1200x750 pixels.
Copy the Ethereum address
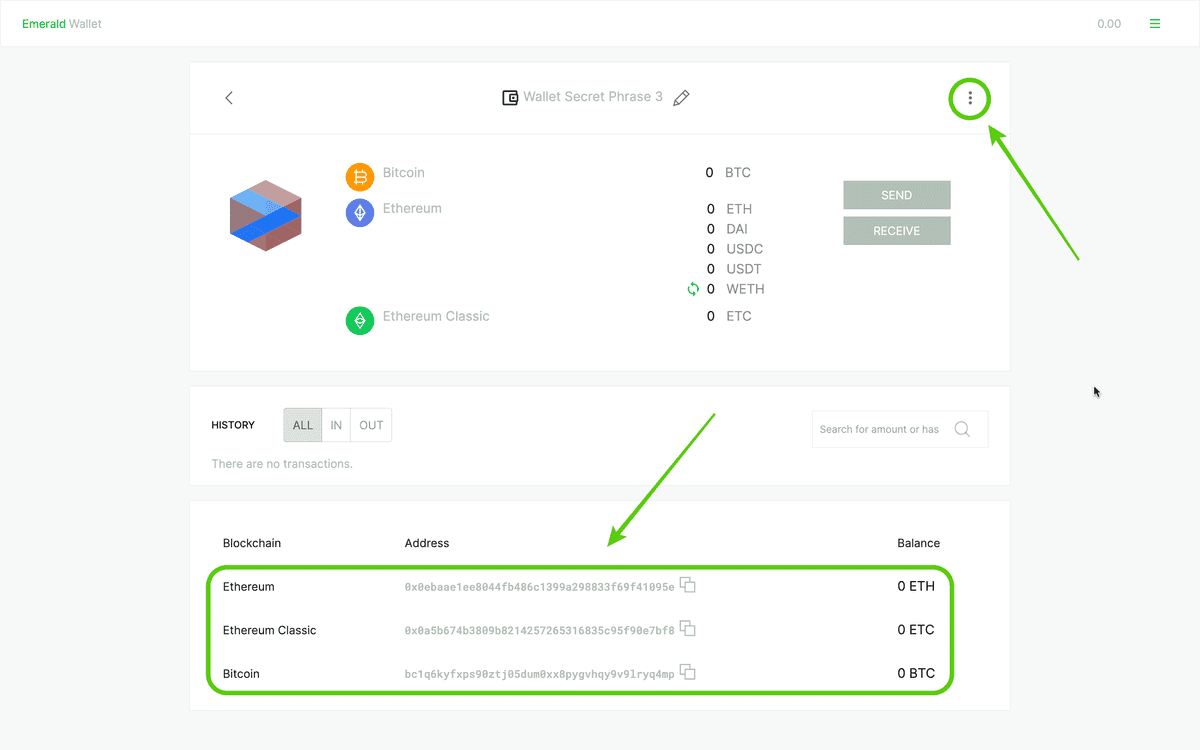(688, 585)
